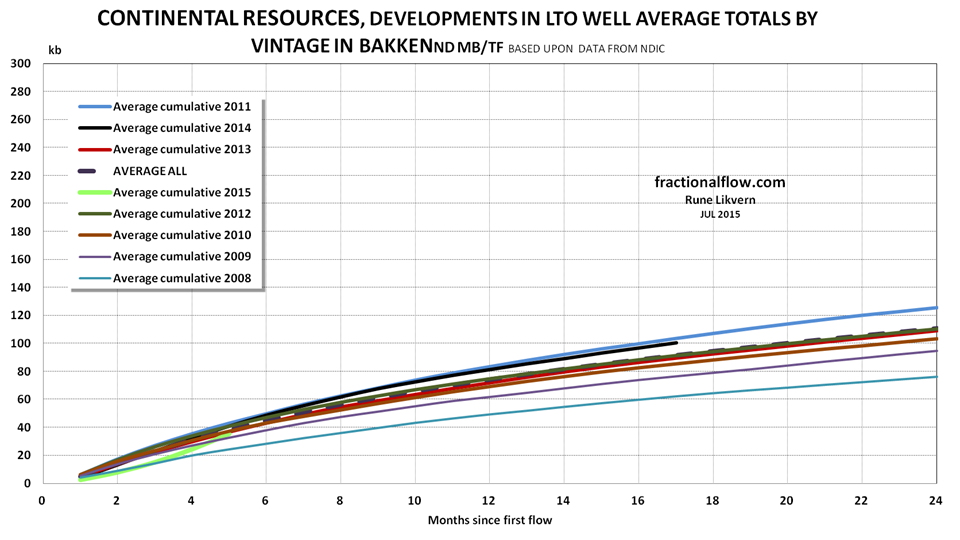Click the end of the black 2014 curve

[x=676, y=343]
